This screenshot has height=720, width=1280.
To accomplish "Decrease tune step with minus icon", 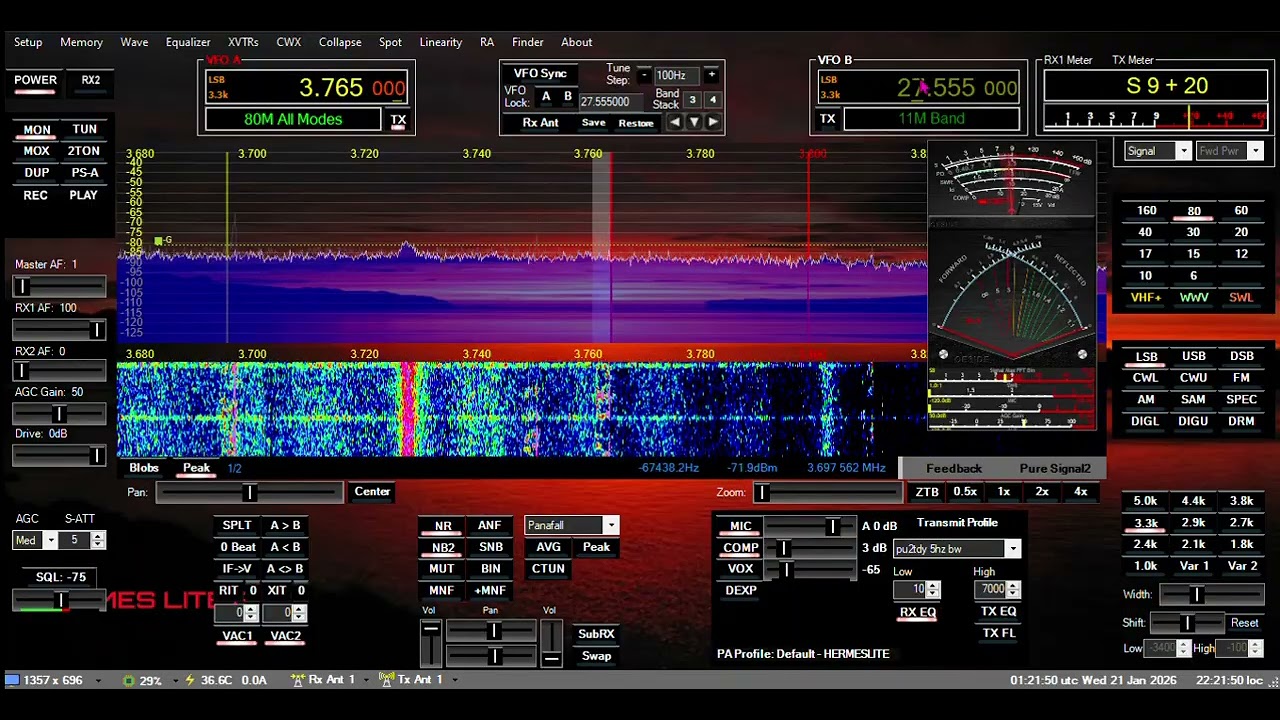I will pyautogui.click(x=644, y=75).
